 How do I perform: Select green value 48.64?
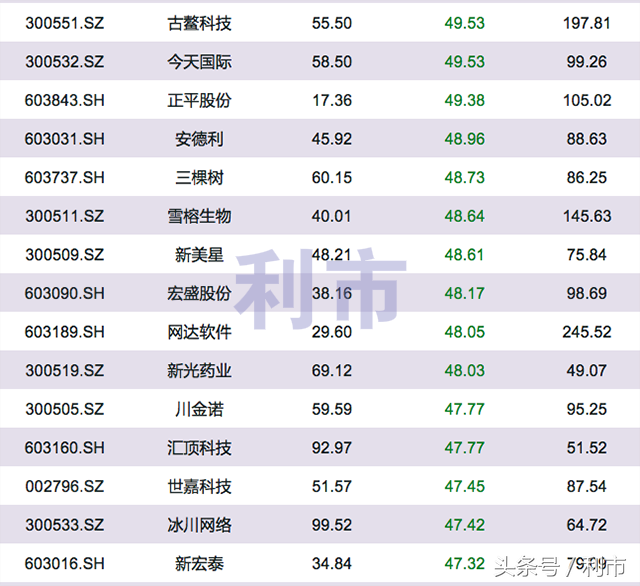(x=464, y=216)
